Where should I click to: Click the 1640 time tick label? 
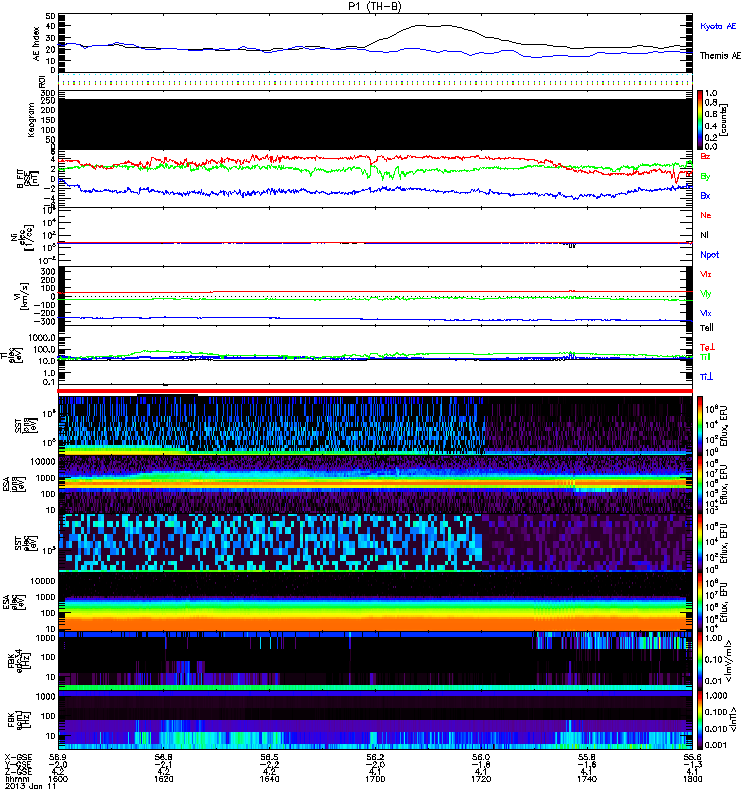pyautogui.click(x=269, y=779)
